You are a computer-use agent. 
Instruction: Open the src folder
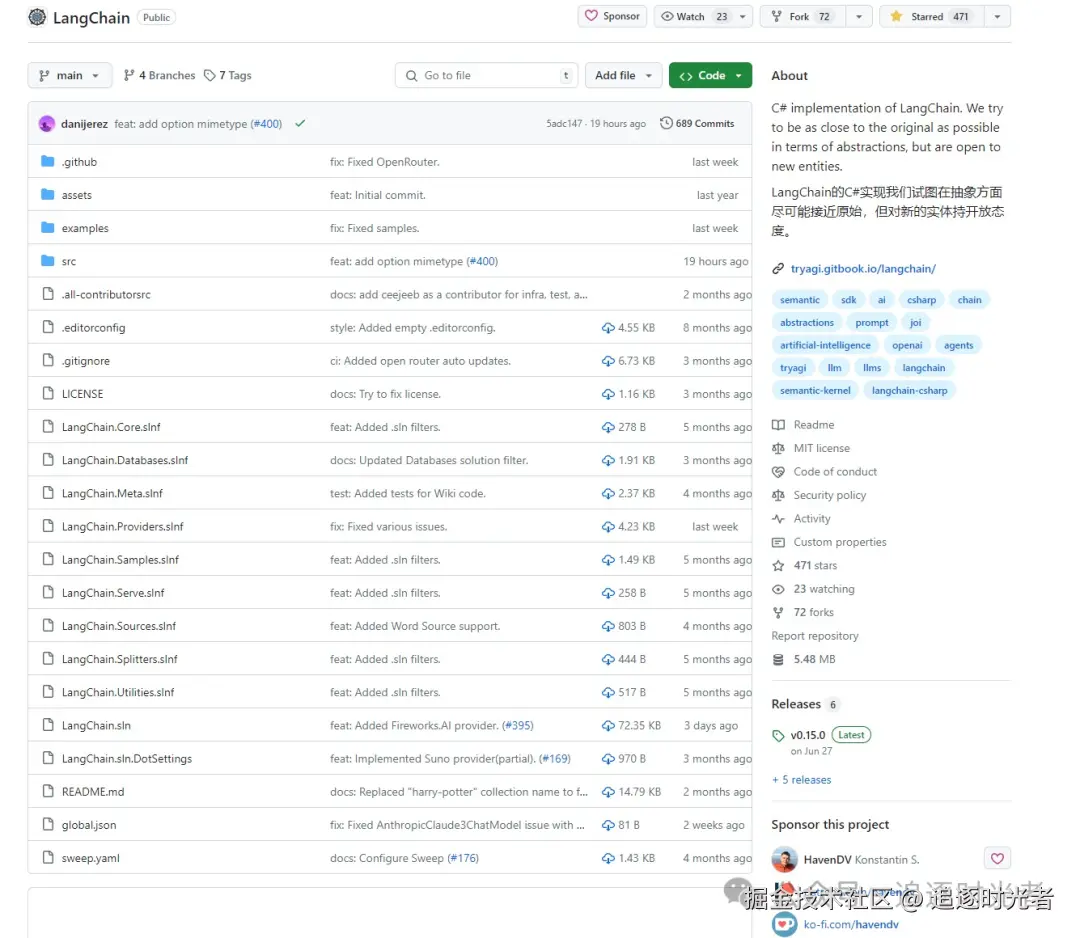(69, 261)
